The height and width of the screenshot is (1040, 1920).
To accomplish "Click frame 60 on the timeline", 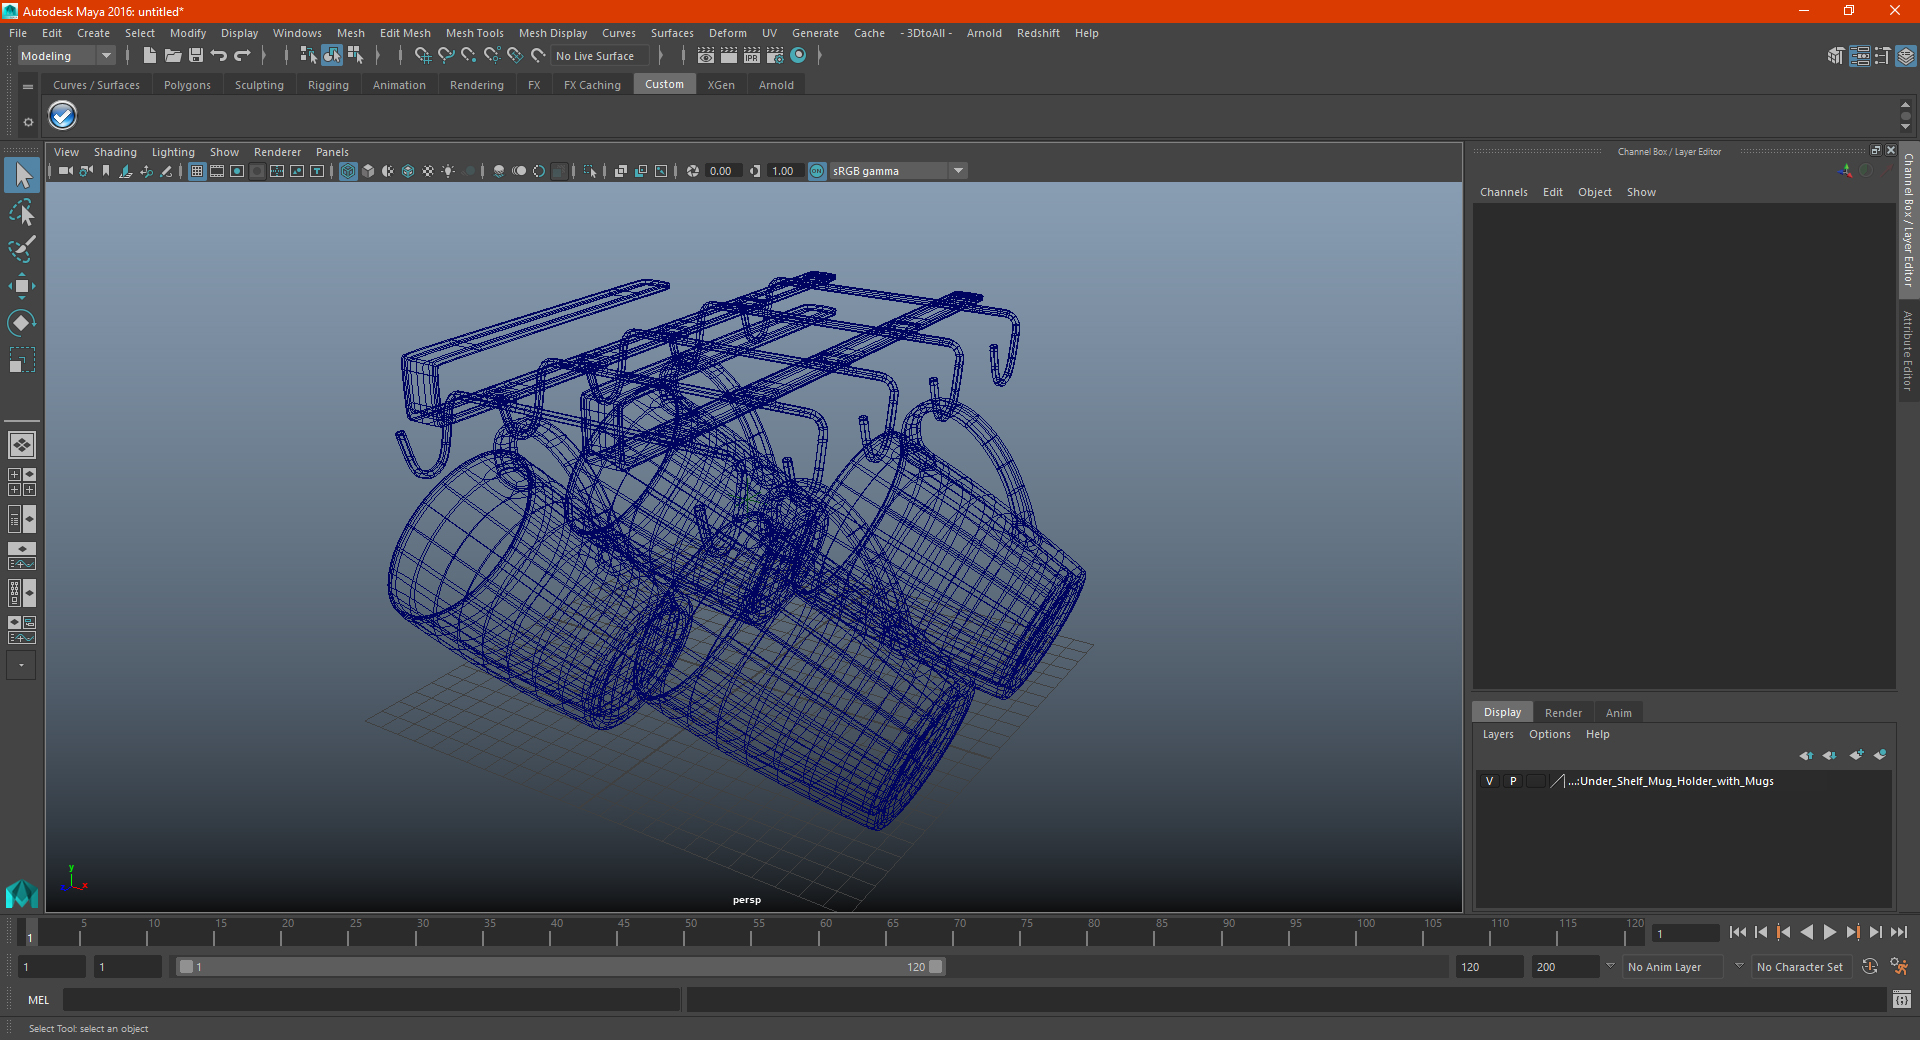I will pyautogui.click(x=826, y=933).
